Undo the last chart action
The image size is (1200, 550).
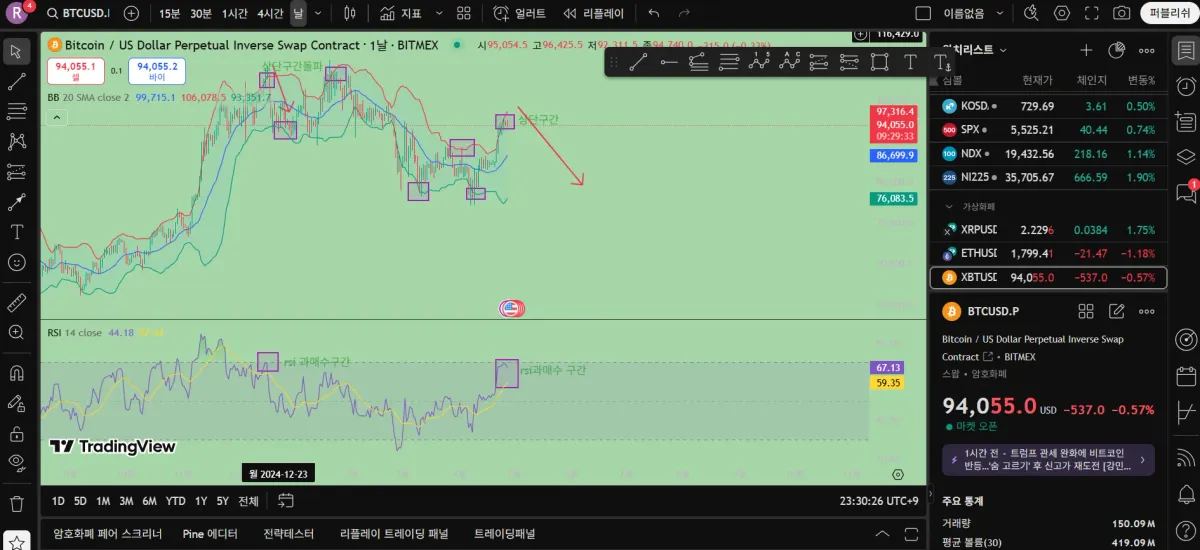point(654,13)
